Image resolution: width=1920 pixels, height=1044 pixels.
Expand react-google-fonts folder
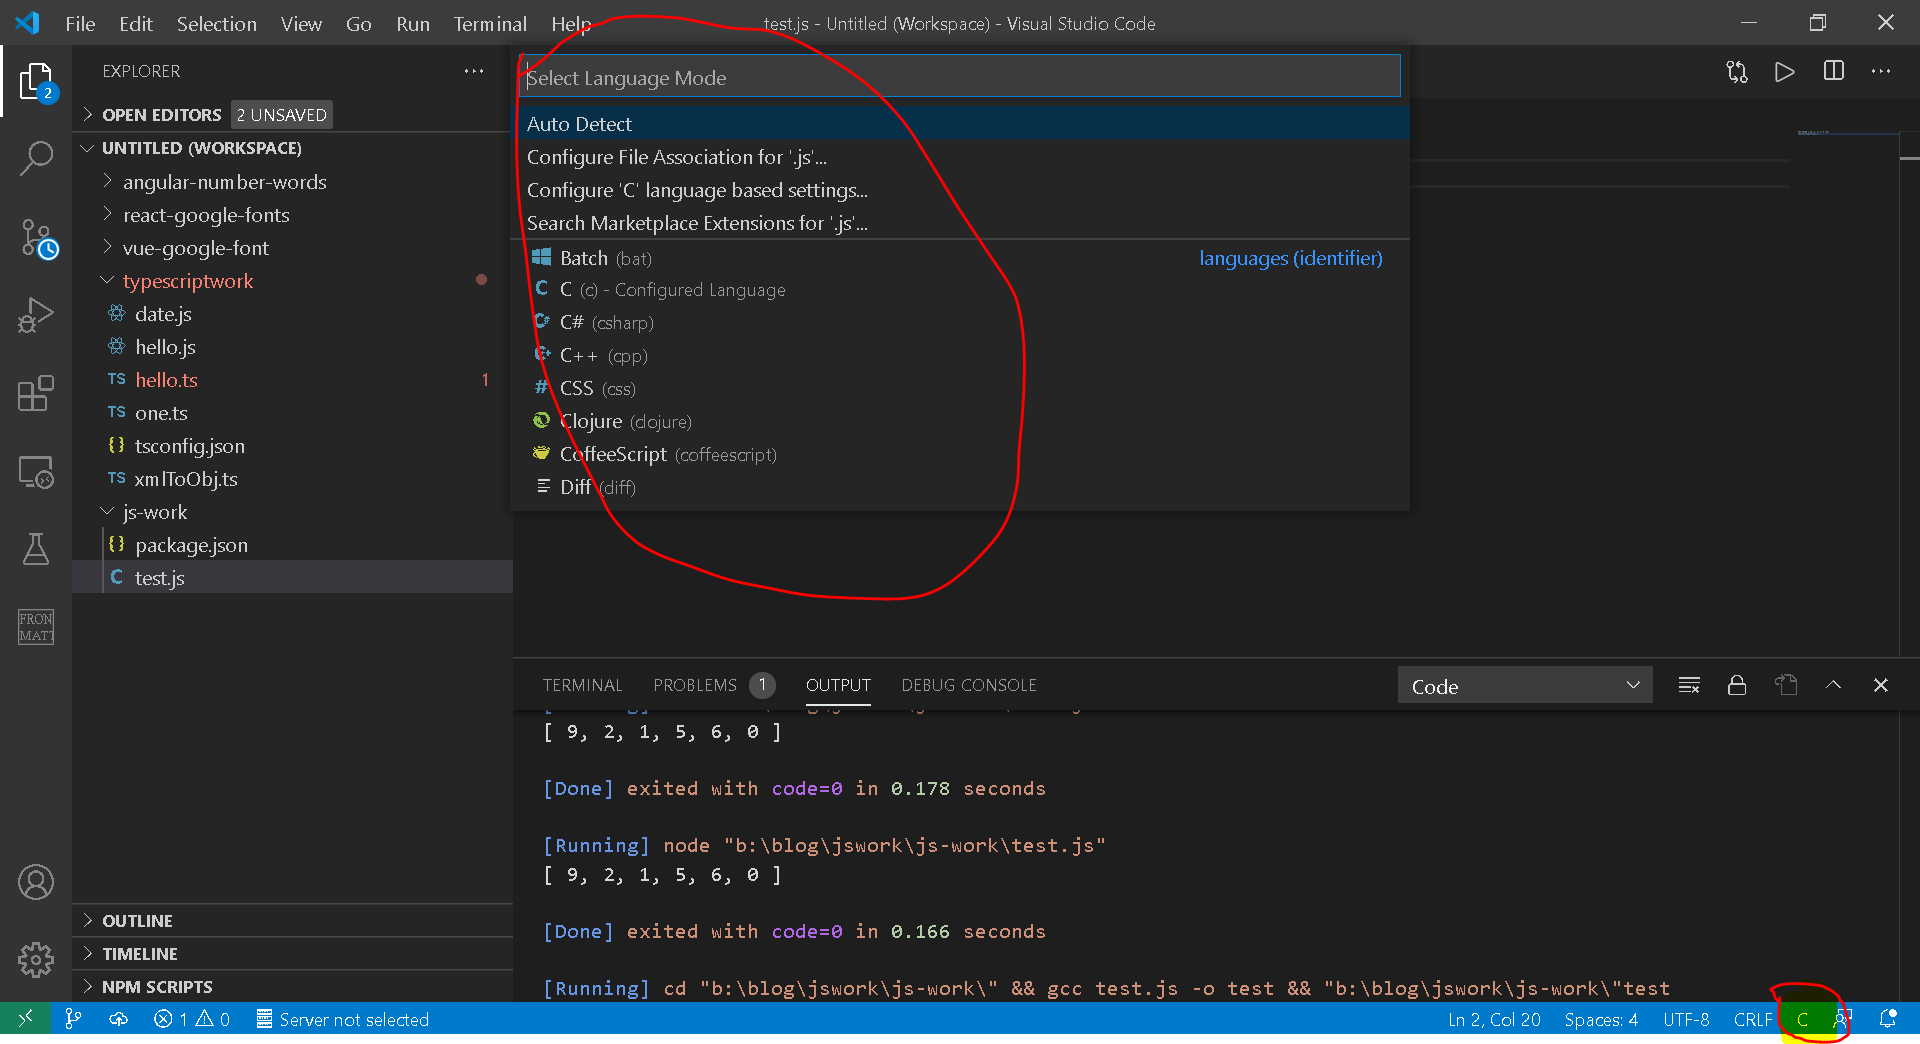pyautogui.click(x=205, y=215)
